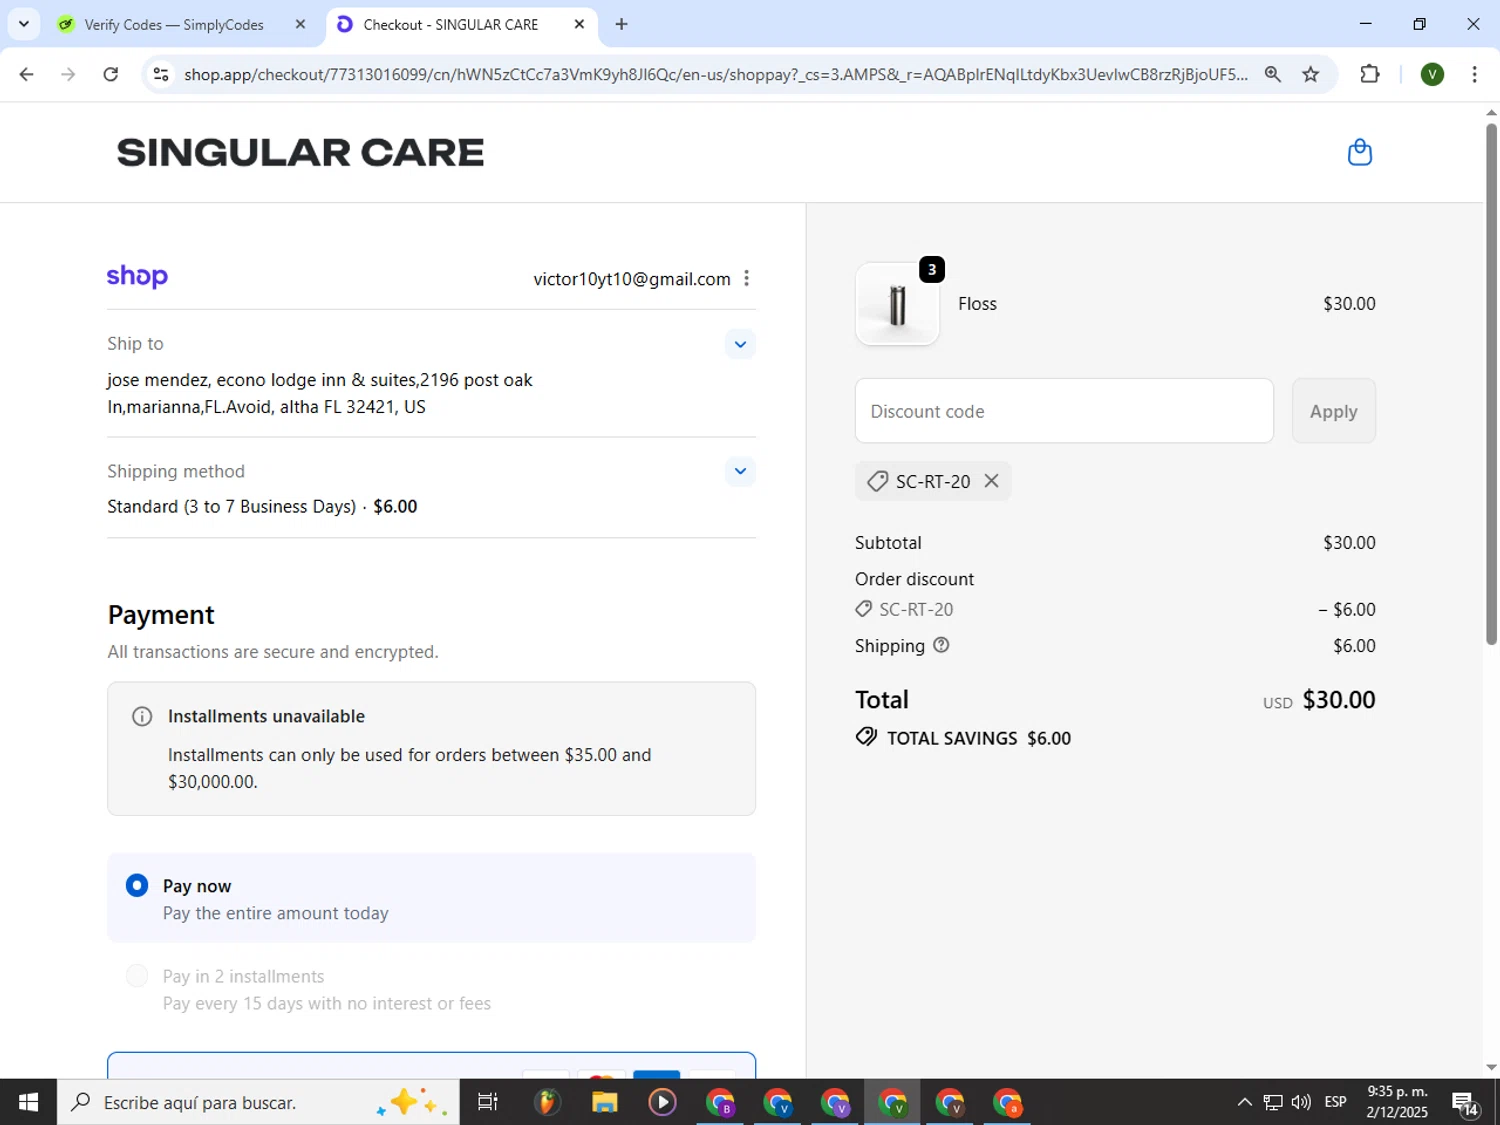
Task: Click the Installments unavailable info icon
Action: coord(142,716)
